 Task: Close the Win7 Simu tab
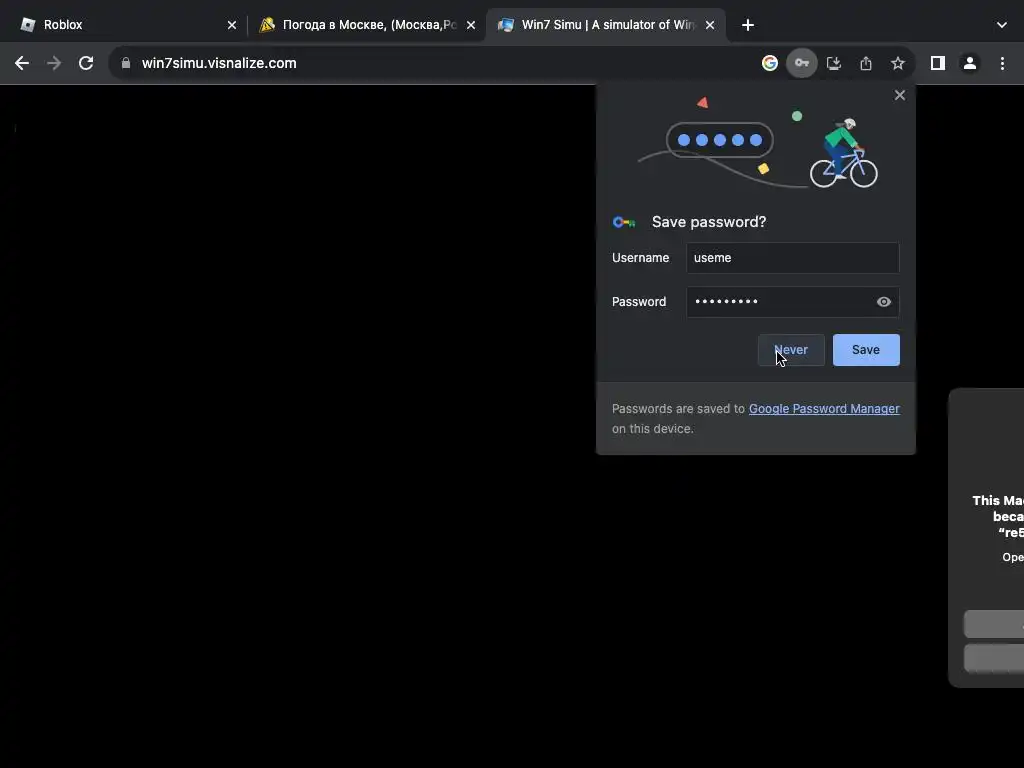(710, 25)
